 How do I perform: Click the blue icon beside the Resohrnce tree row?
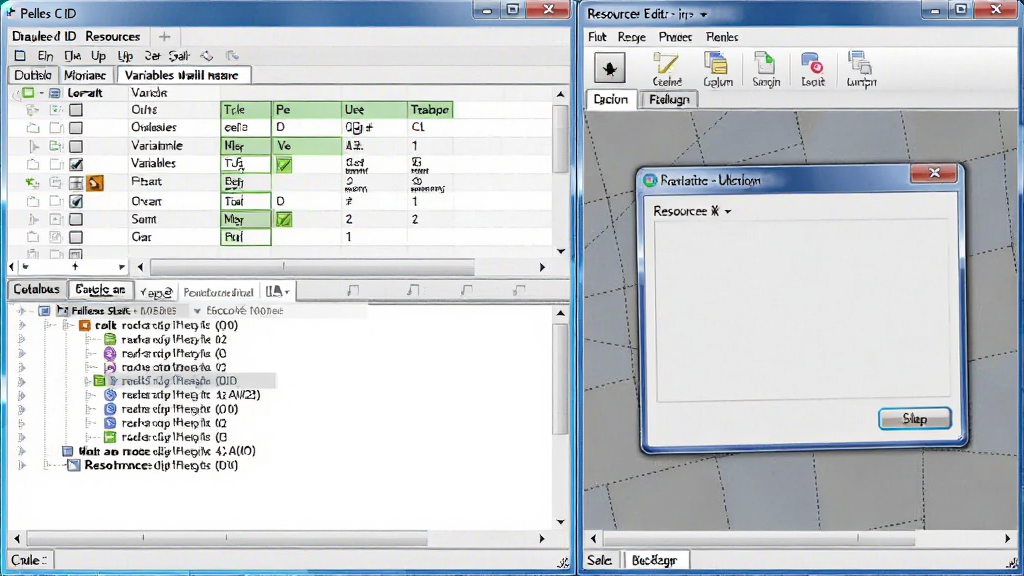pos(74,466)
